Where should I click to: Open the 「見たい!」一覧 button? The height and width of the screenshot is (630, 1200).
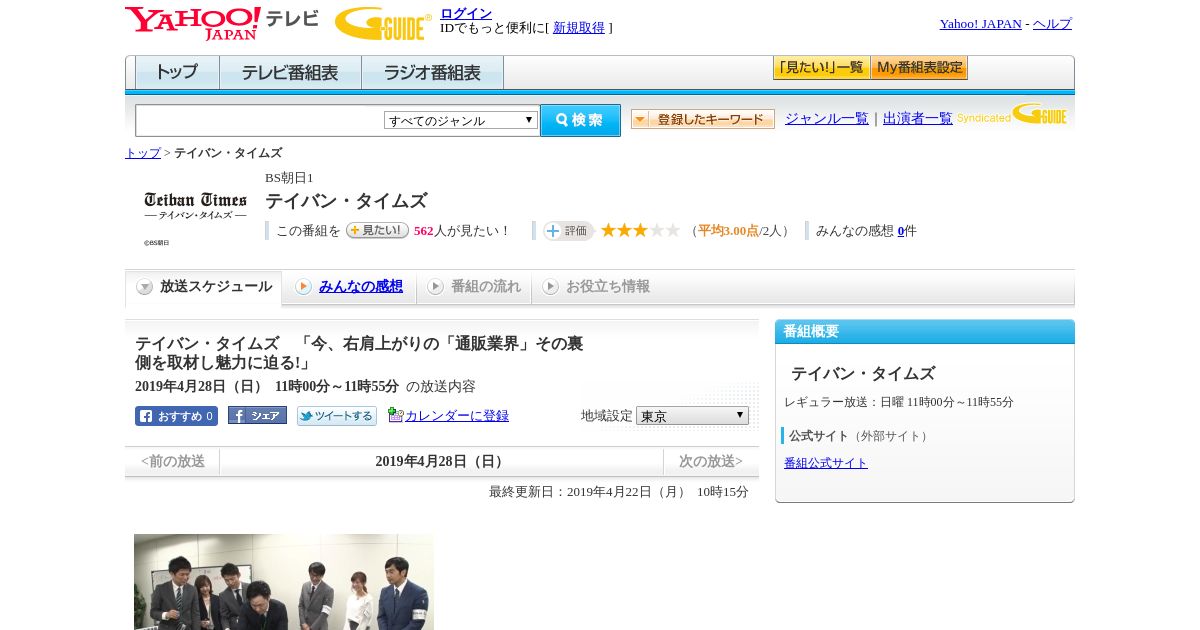821,68
